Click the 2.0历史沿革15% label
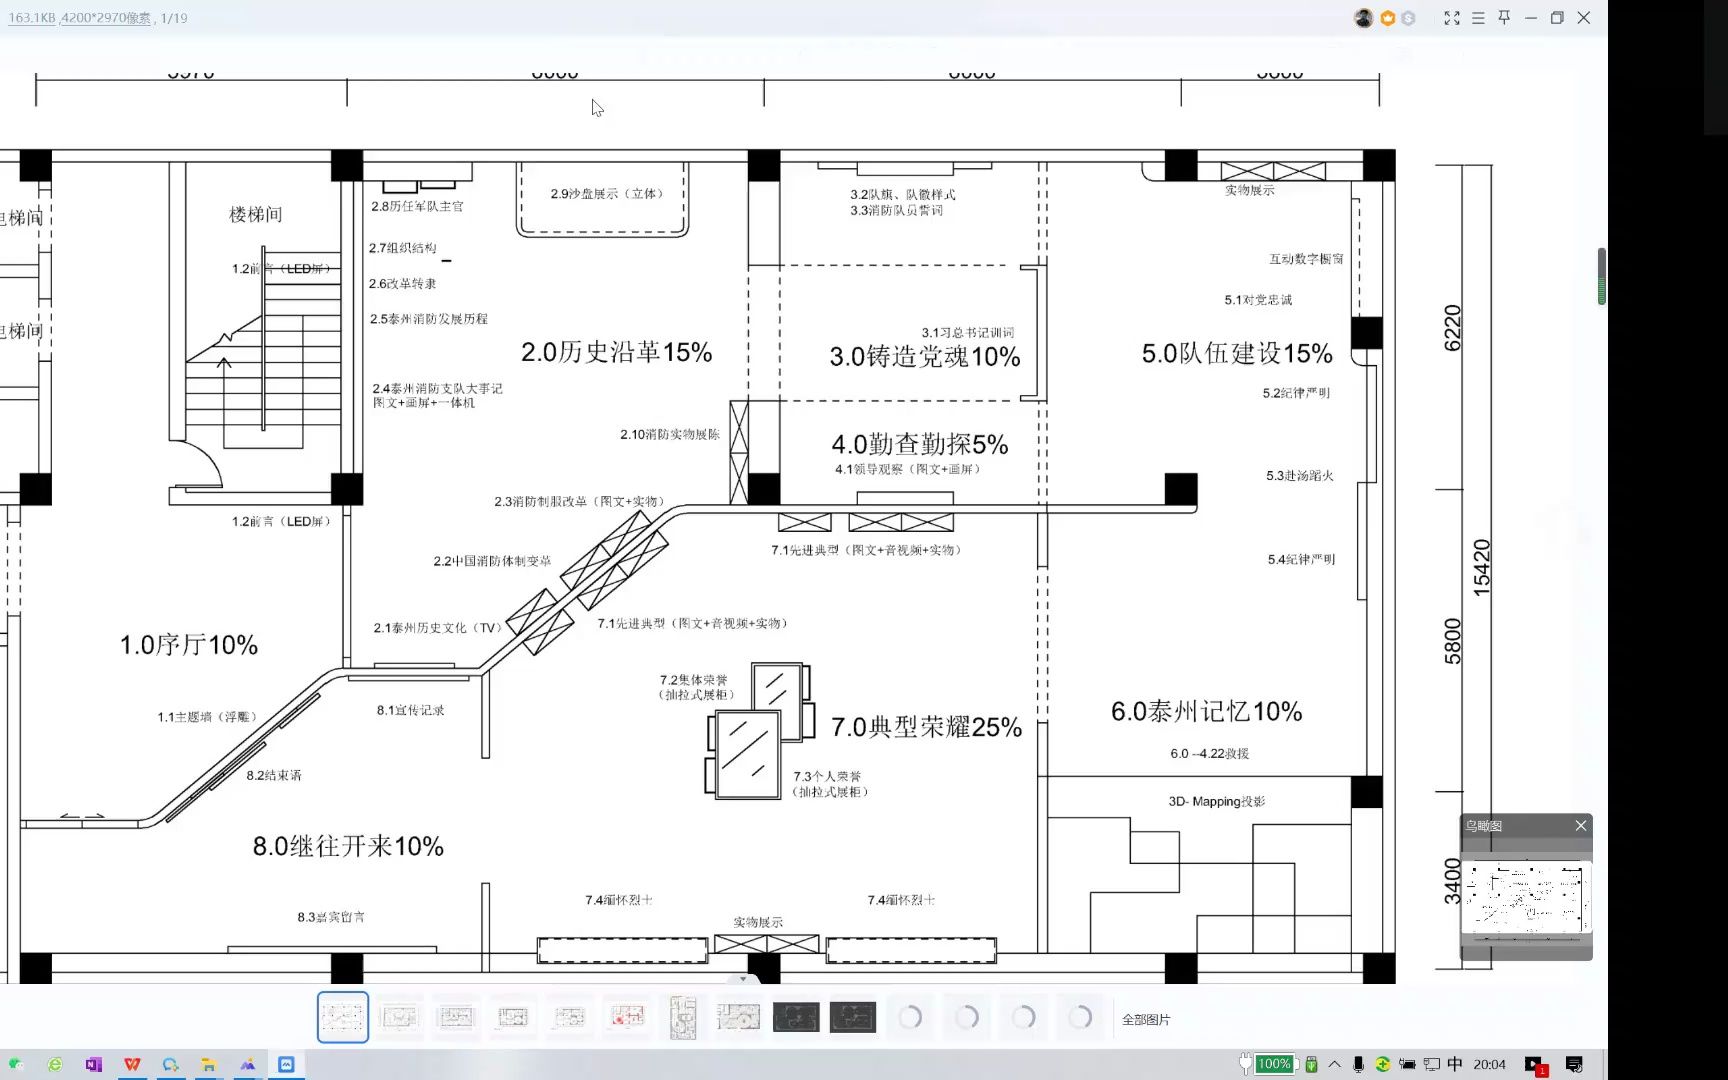Screen dimensions: 1728x1080 pos(616,352)
